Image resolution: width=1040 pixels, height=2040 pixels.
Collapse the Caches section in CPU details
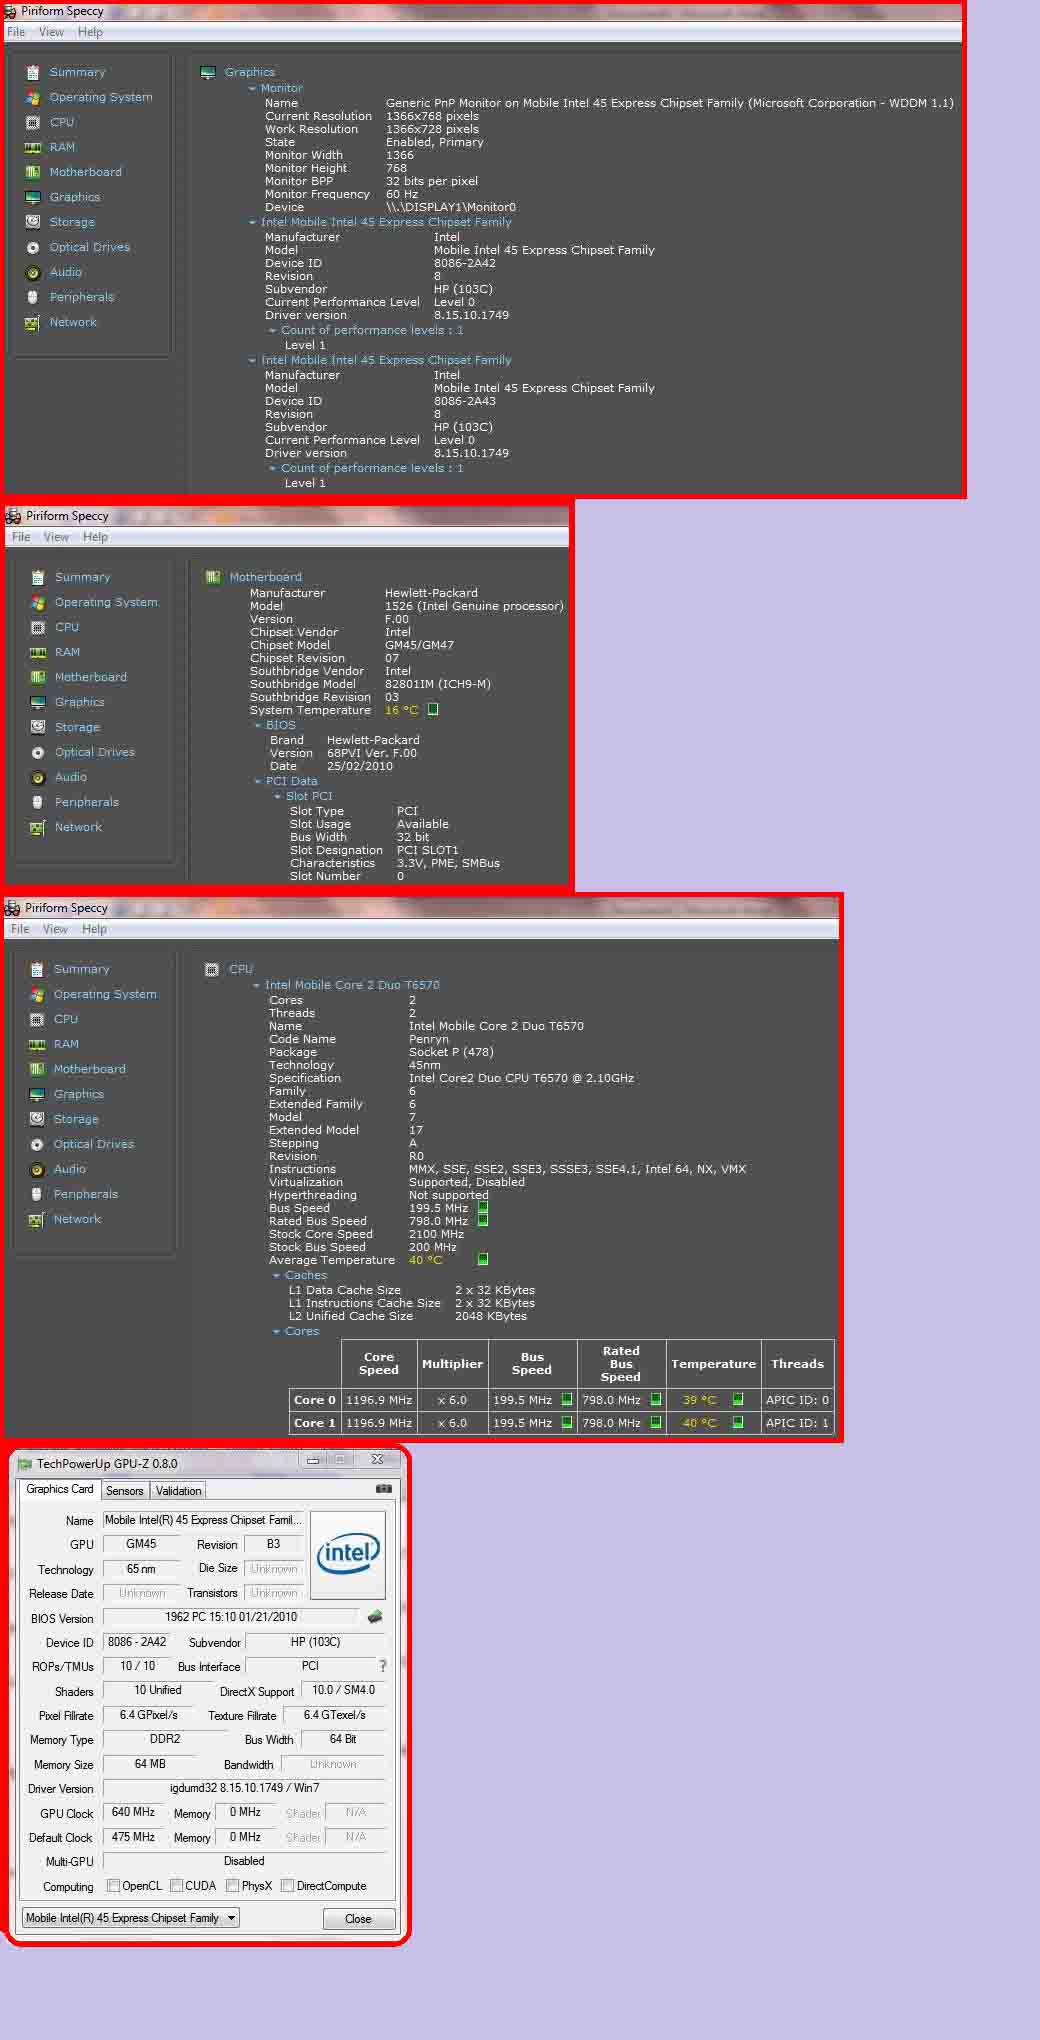point(276,1276)
